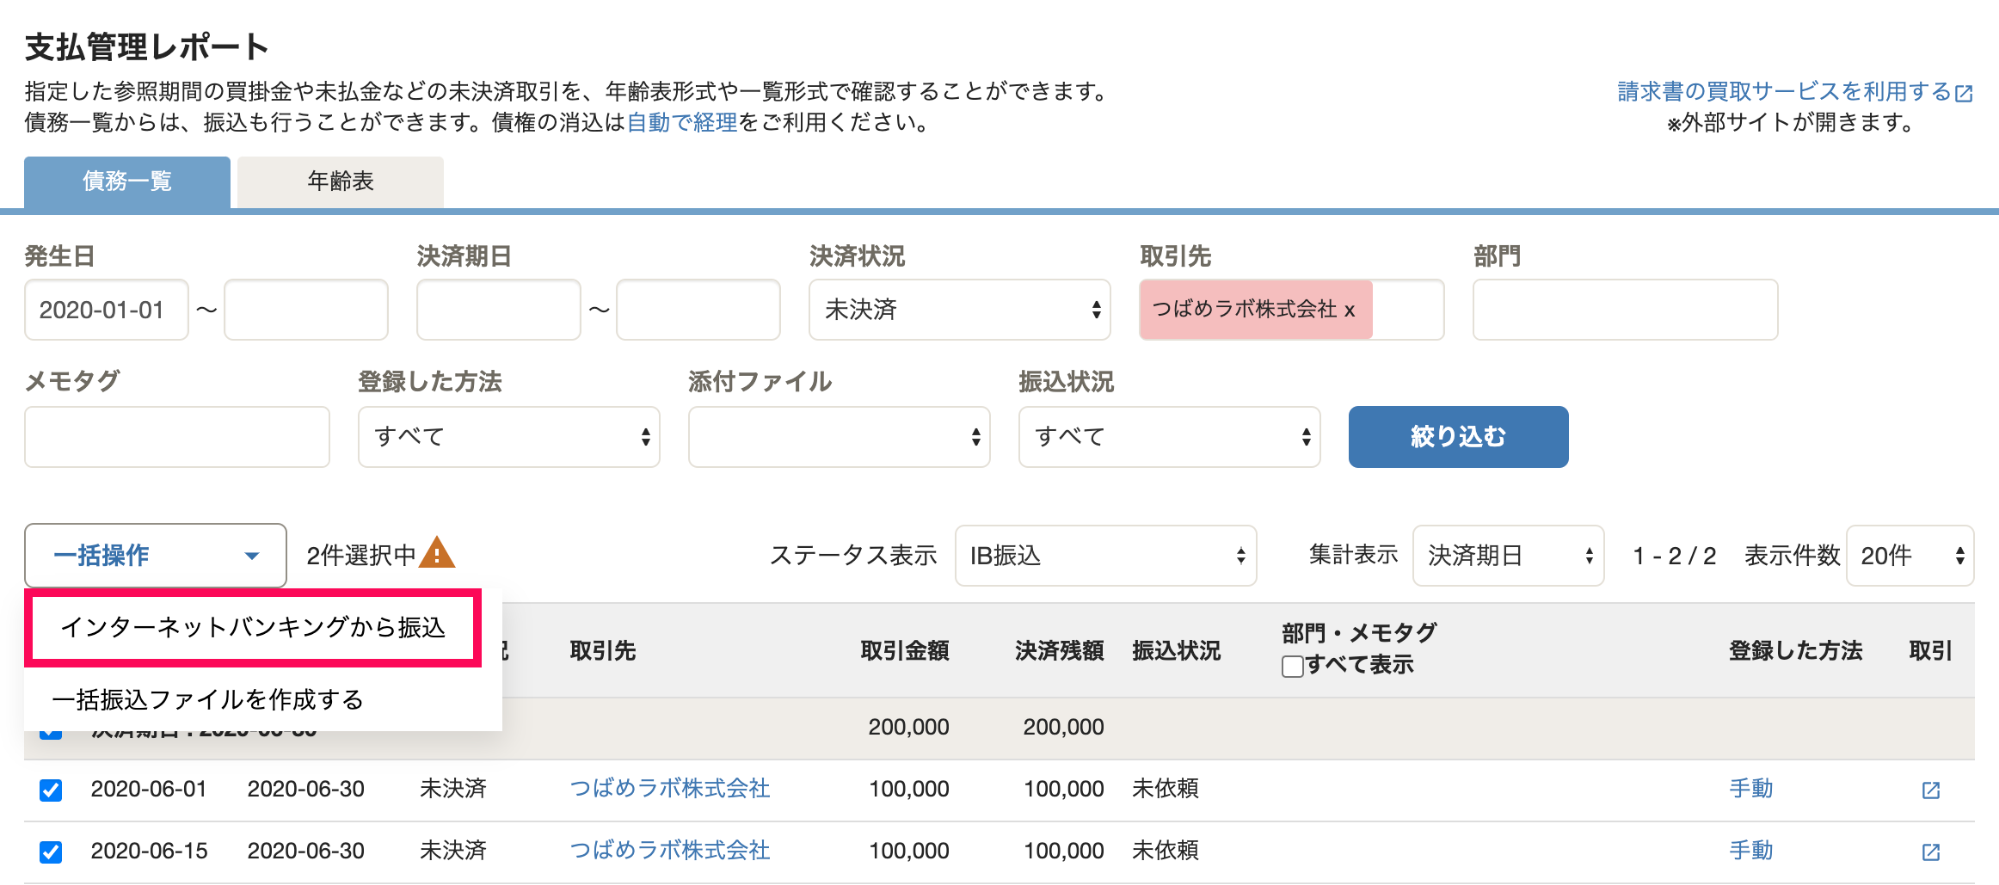1999x885 pixels.
Task: Remove the つばめラボ株式会社 tag with its x
Action: point(1349,310)
